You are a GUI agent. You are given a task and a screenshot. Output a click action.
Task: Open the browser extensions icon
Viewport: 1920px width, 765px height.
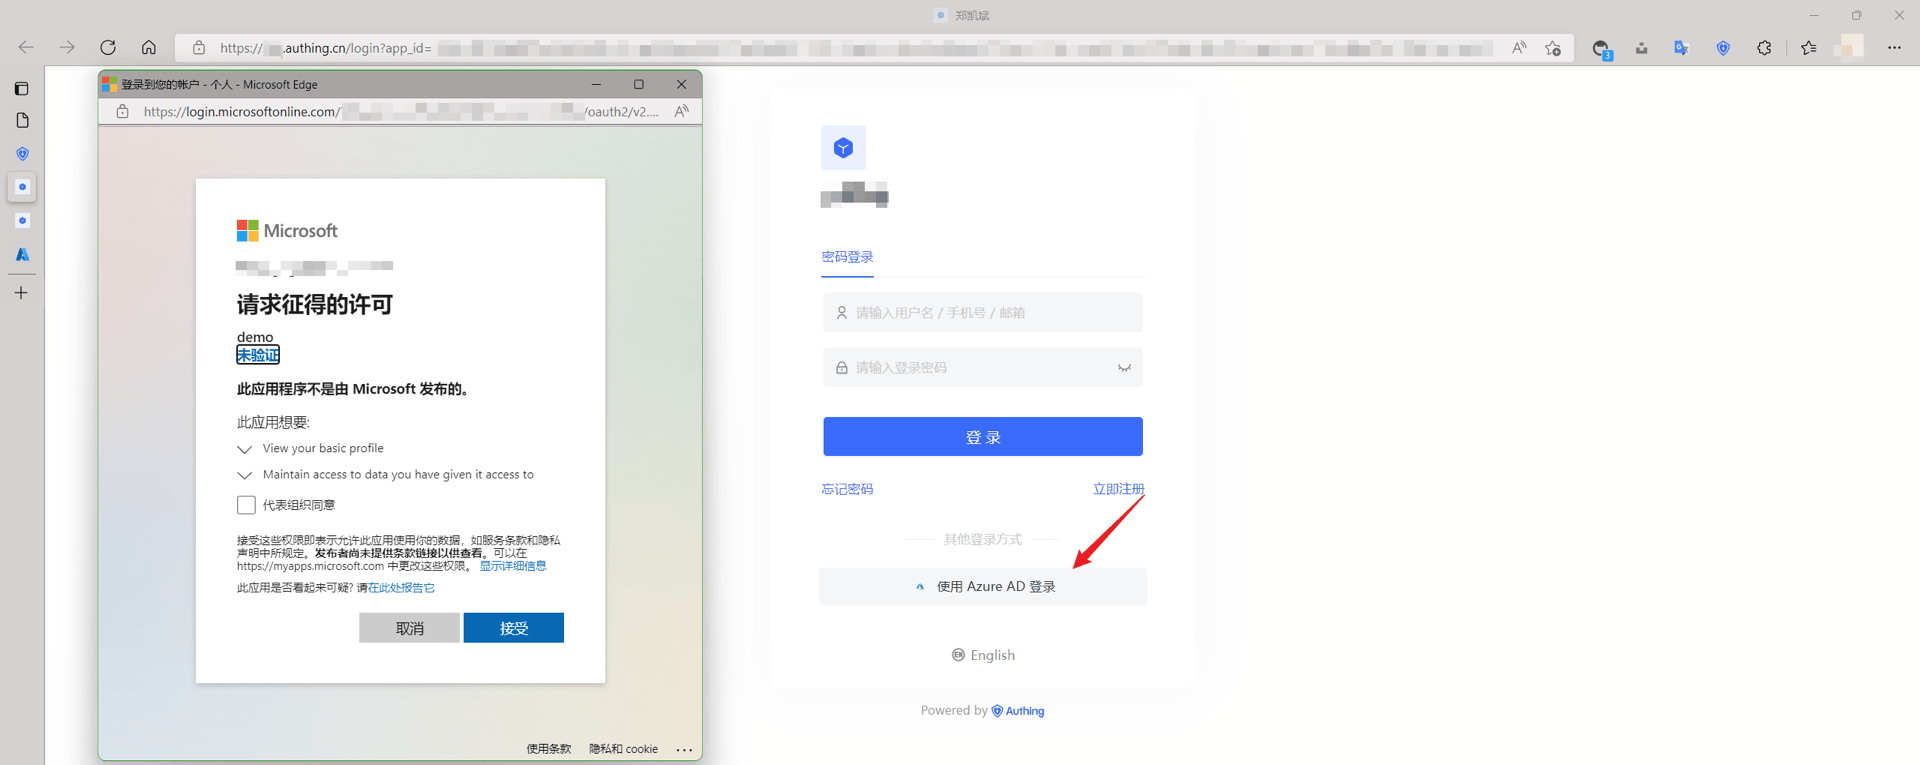click(x=1764, y=48)
